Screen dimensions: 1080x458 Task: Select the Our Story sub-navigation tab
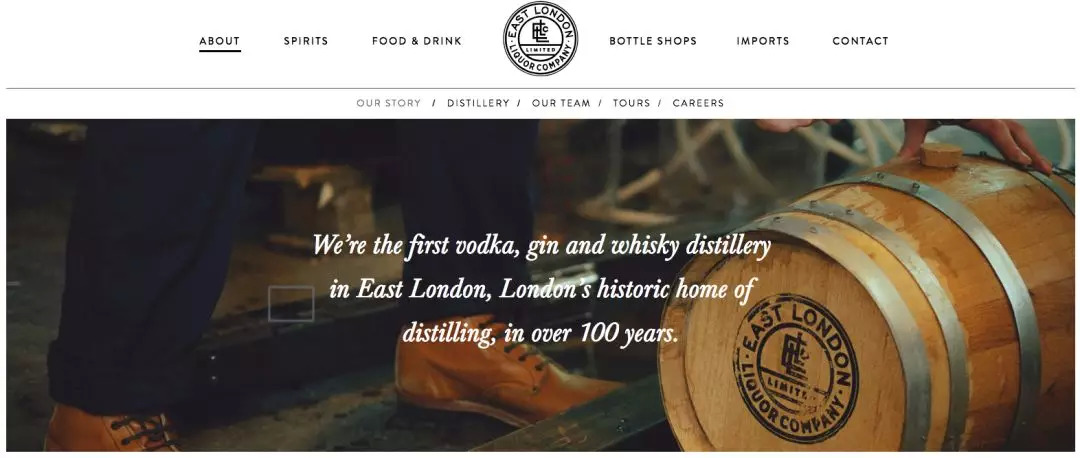point(388,103)
